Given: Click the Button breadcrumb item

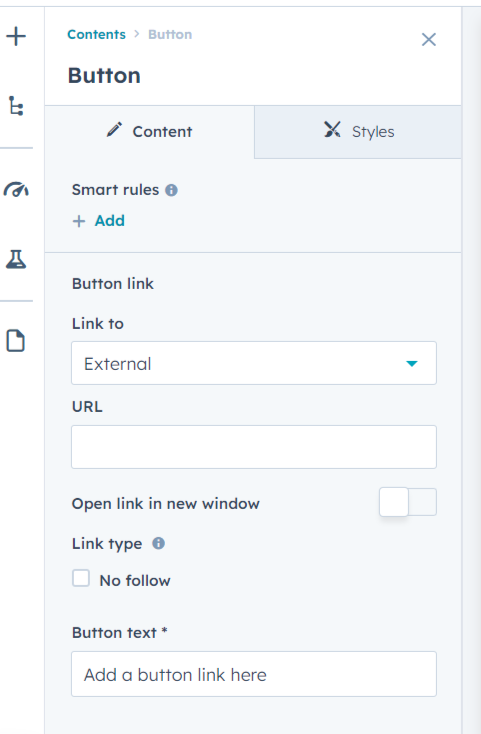Looking at the screenshot, I should [170, 34].
